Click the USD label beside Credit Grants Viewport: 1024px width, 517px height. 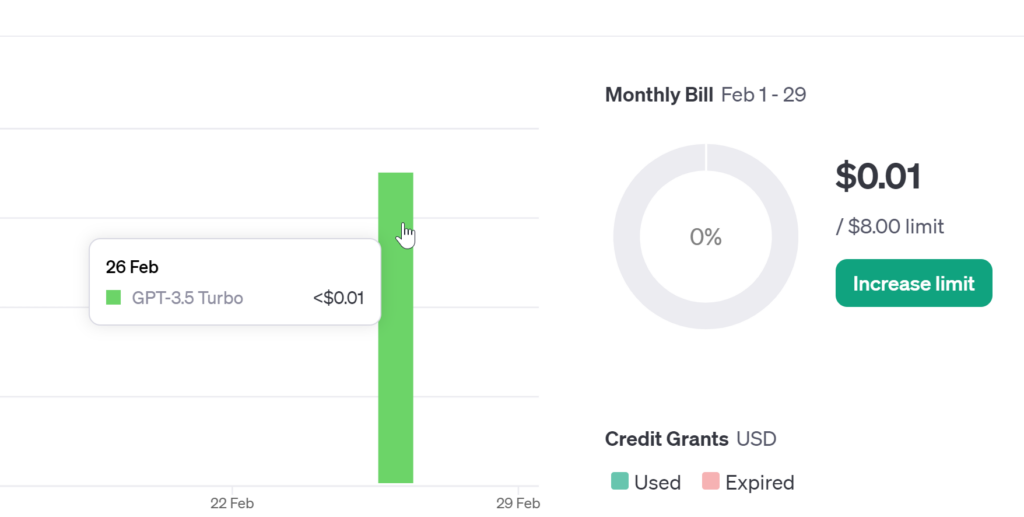click(x=756, y=439)
